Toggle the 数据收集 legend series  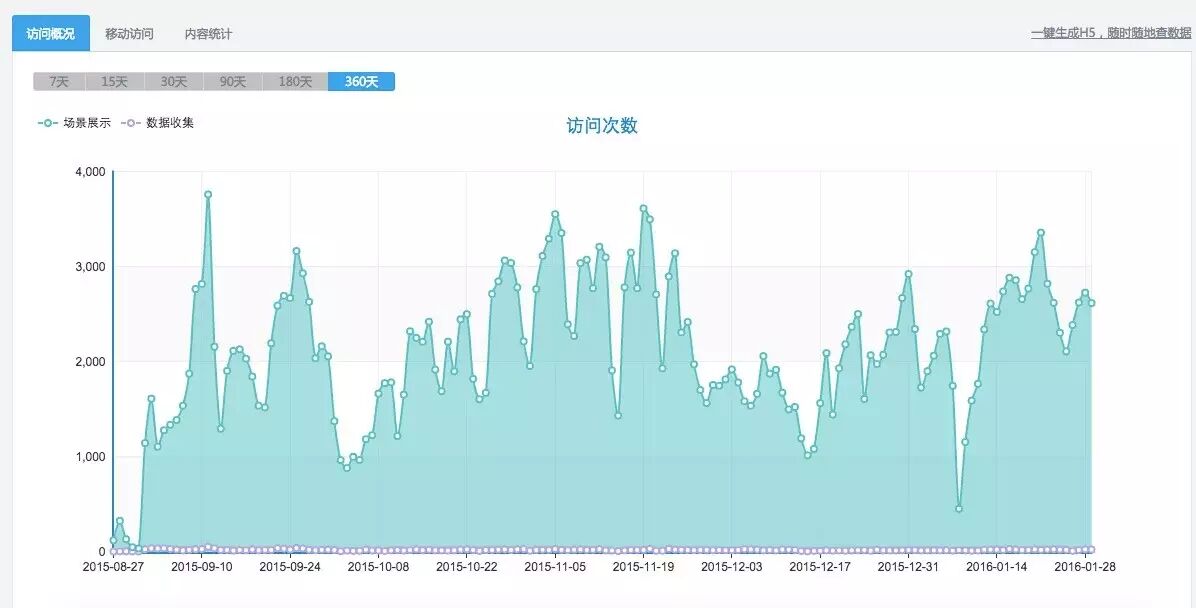point(158,122)
